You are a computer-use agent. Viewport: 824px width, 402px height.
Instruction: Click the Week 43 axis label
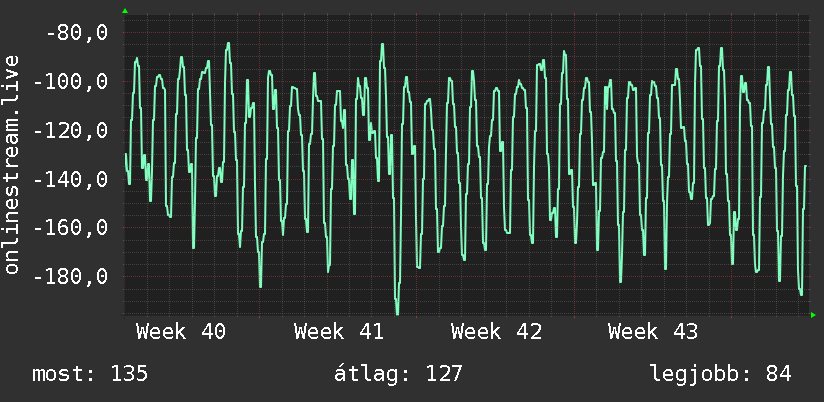coord(653,332)
